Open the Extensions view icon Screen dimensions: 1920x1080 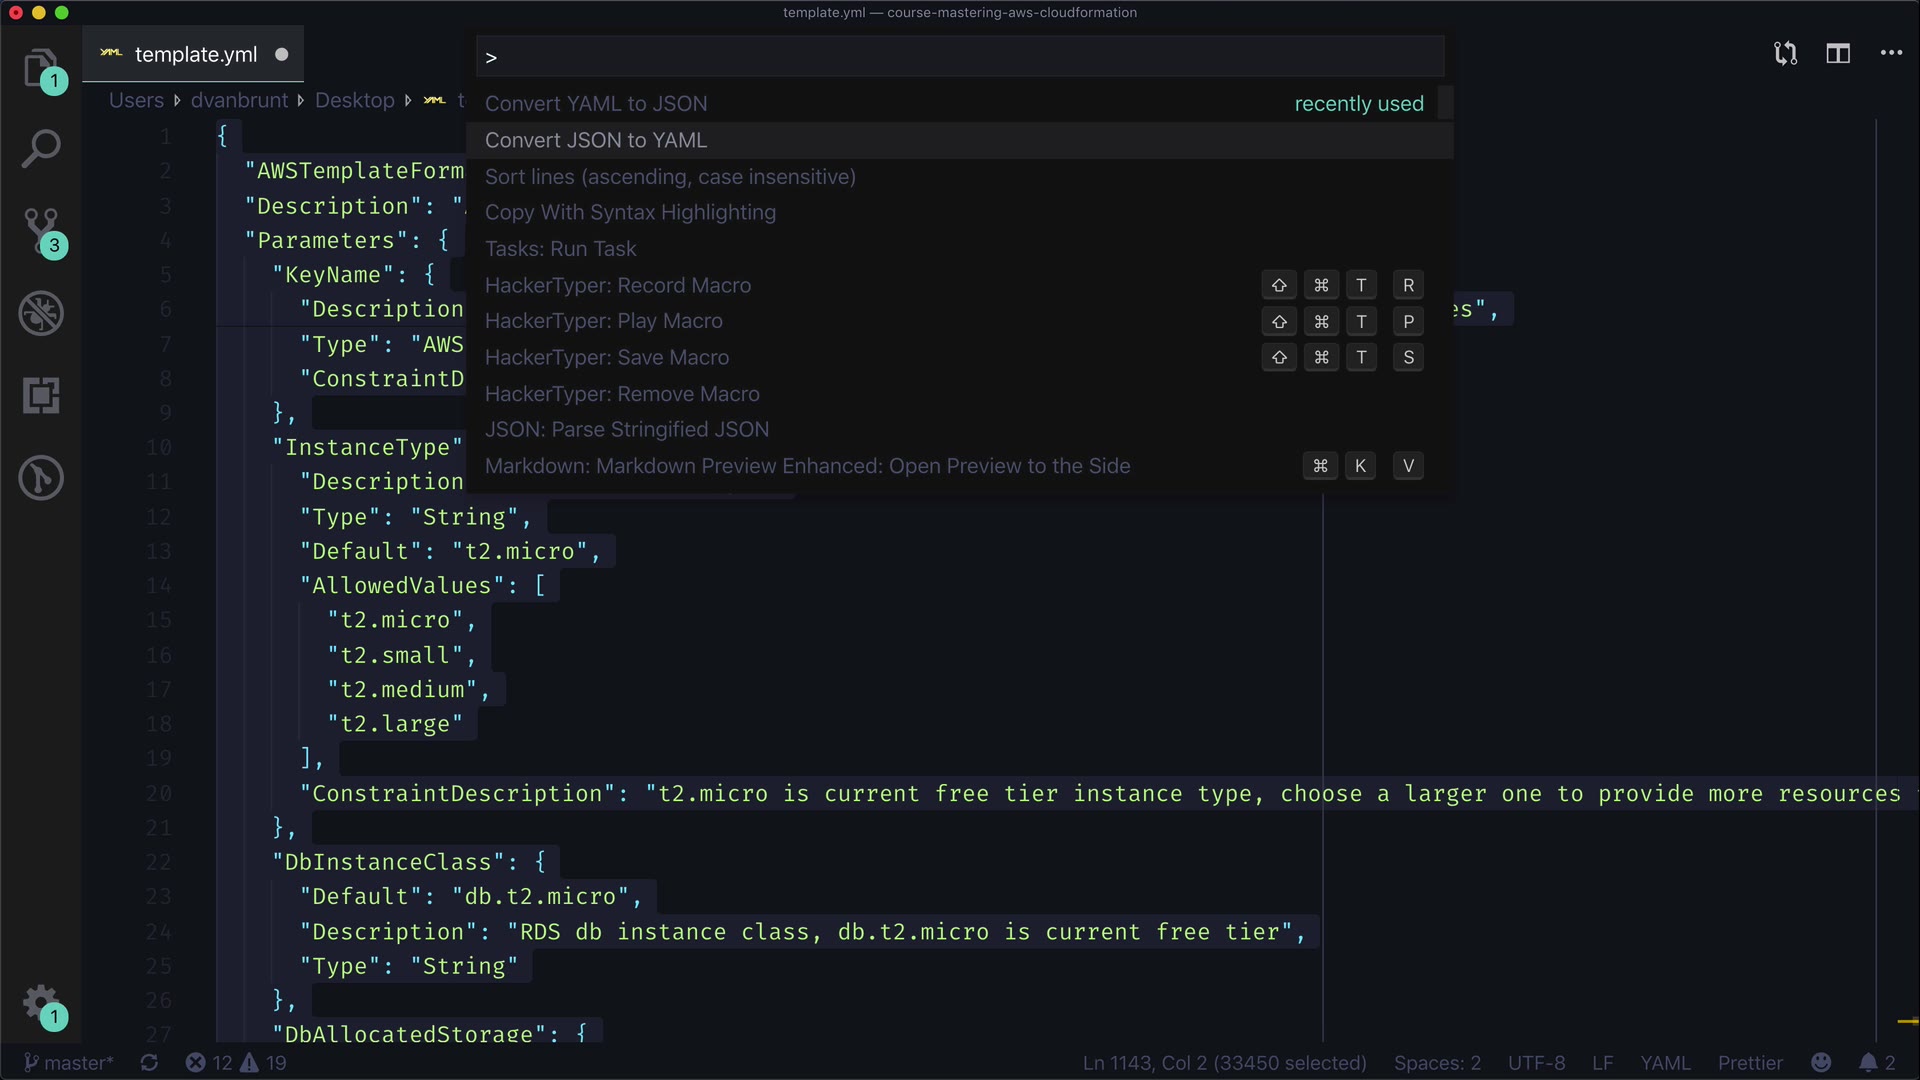coord(41,396)
